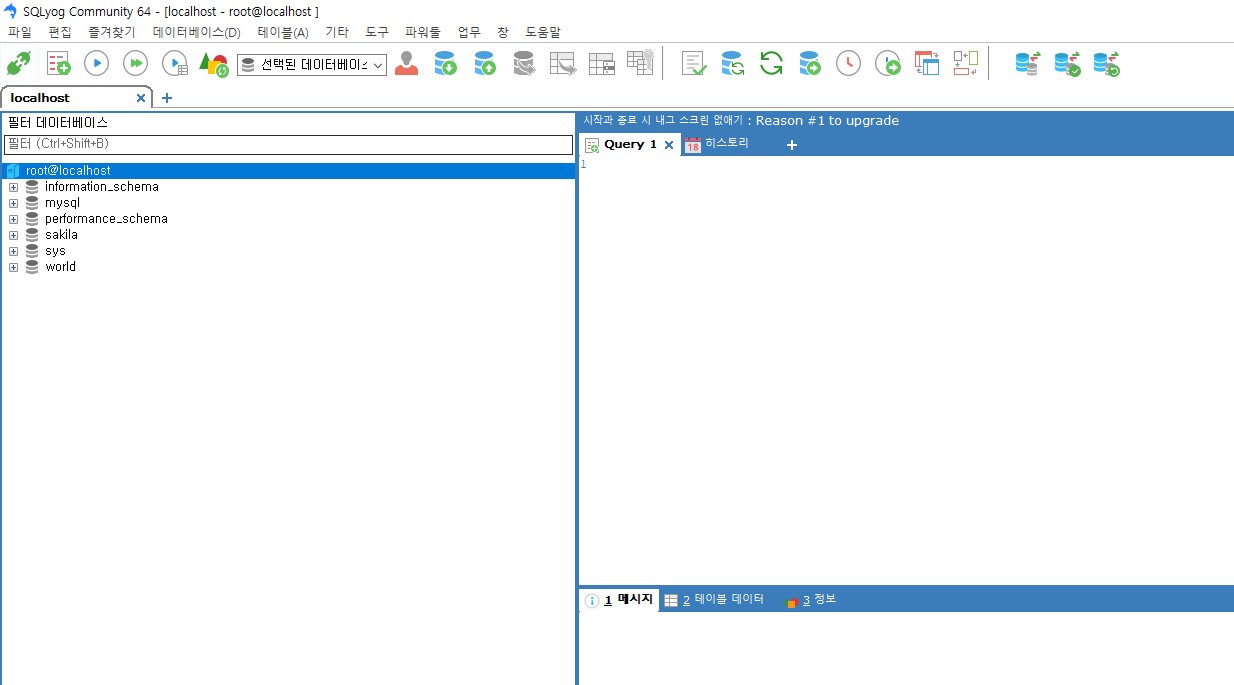Screen dimensions: 1234x685
Task: Click the database with down-arrow import icon
Action: point(446,64)
